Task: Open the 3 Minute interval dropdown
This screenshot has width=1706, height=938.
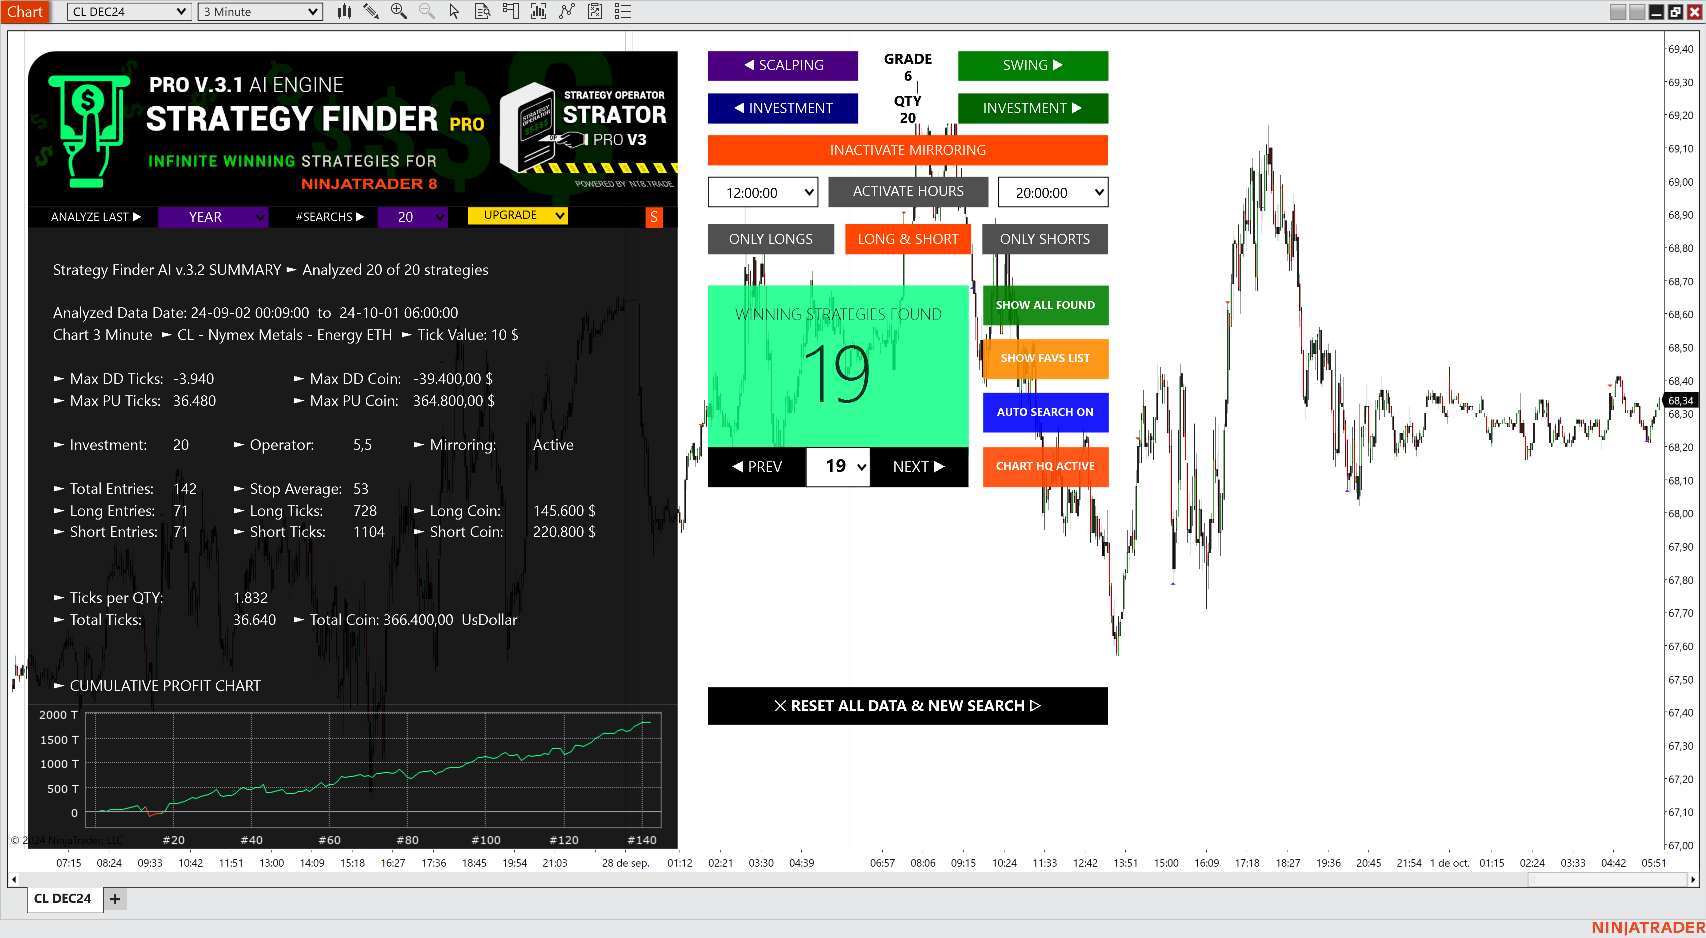Action: click(x=260, y=11)
